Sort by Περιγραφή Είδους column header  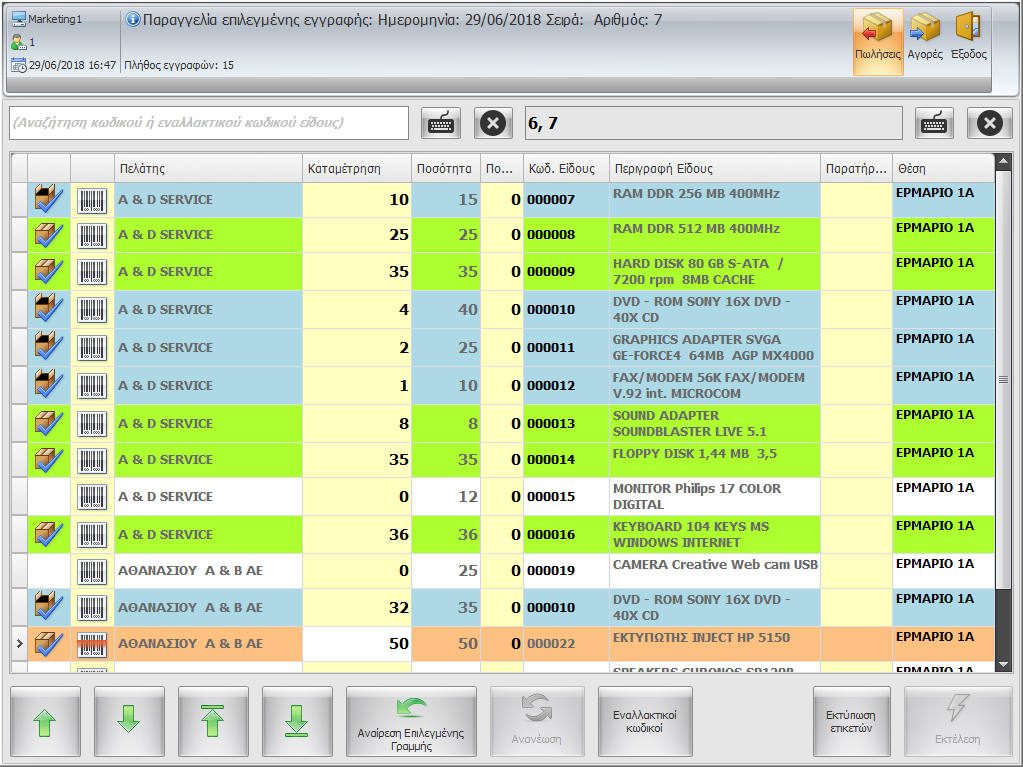[x=714, y=168]
